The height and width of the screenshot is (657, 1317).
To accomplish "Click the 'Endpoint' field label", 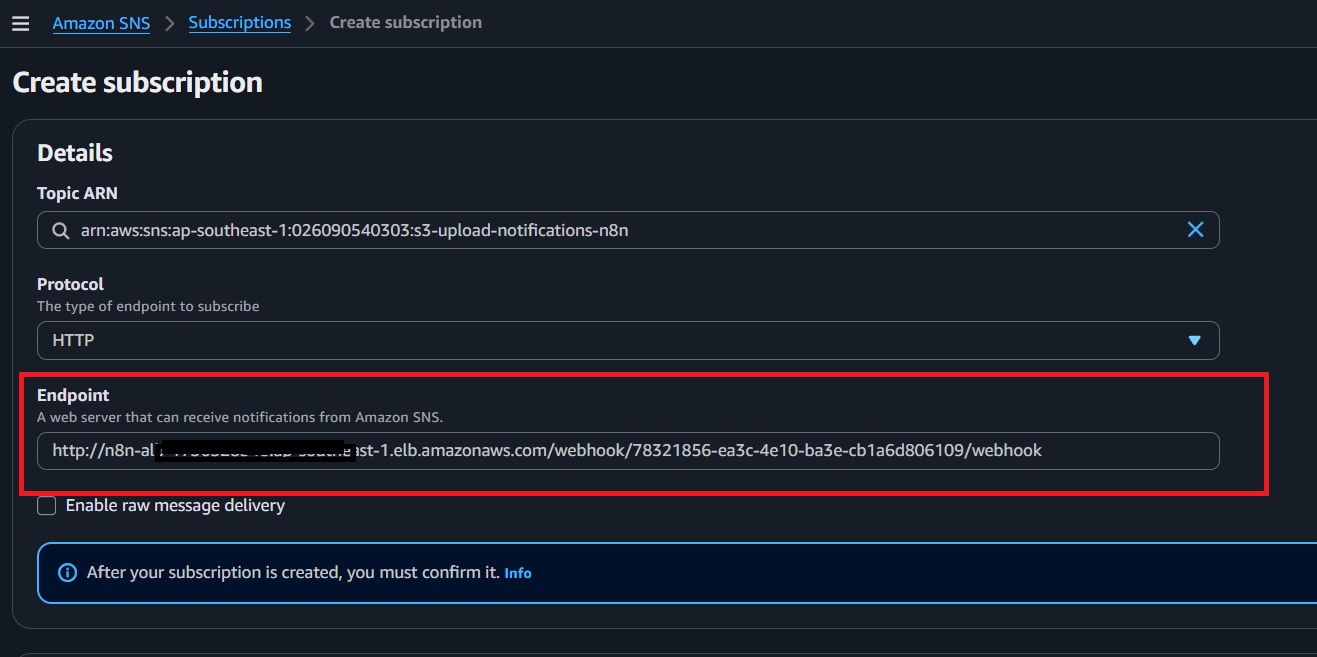I will coord(73,395).
